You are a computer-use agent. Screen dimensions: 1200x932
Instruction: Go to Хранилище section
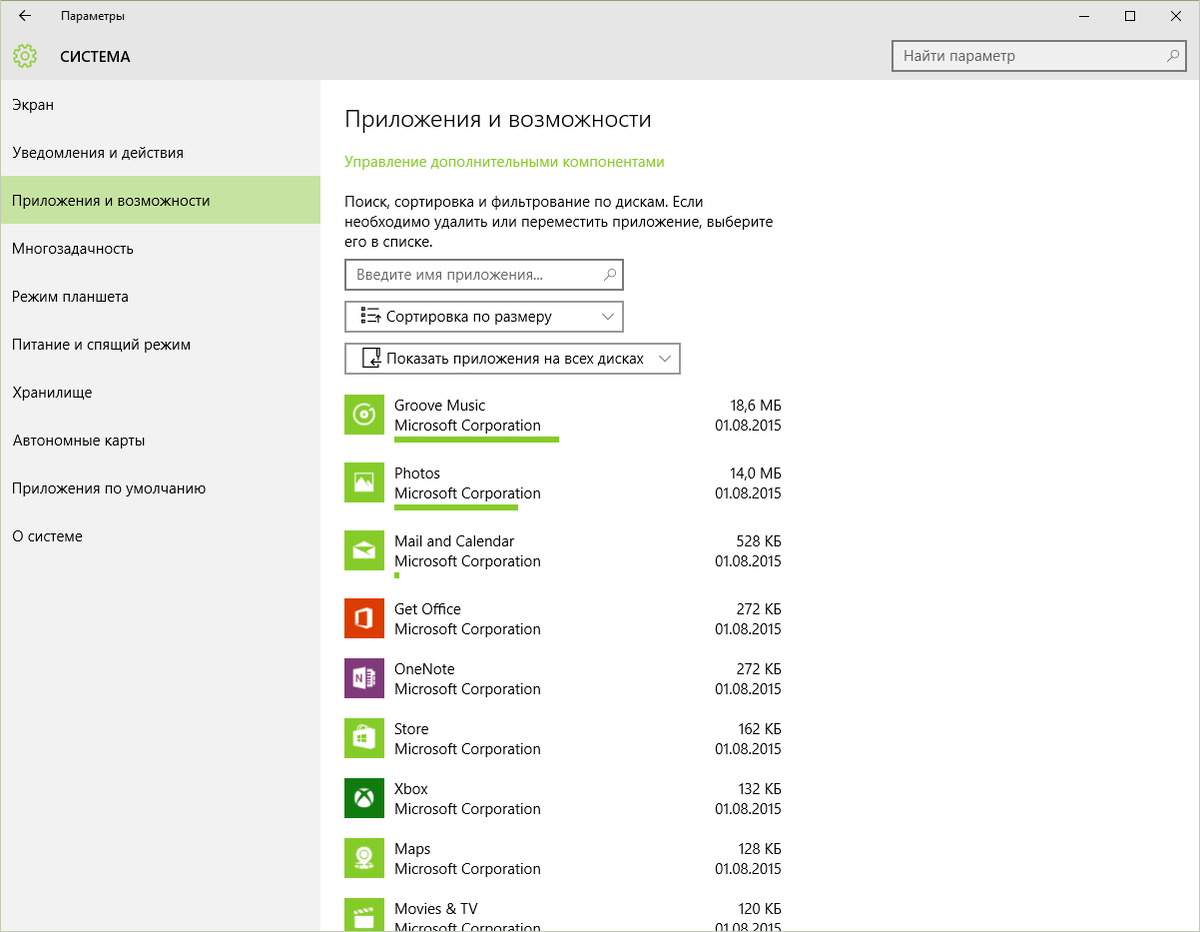(160, 393)
